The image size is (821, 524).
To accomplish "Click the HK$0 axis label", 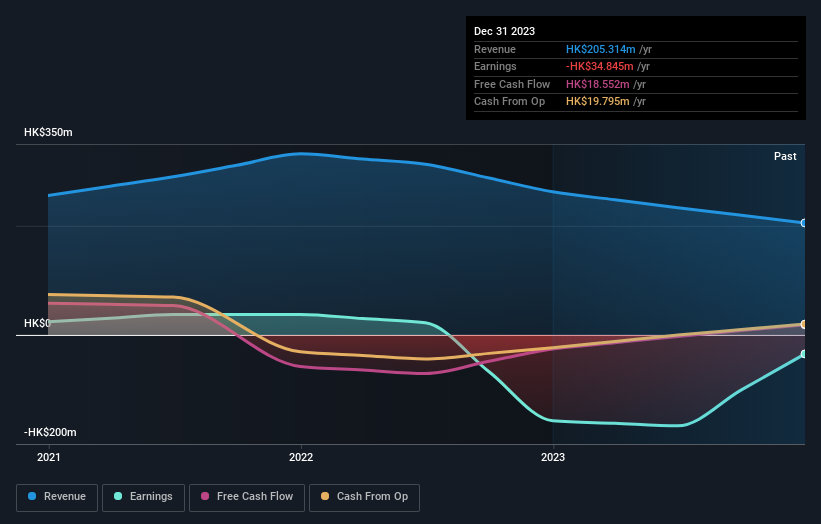I will coord(37,323).
